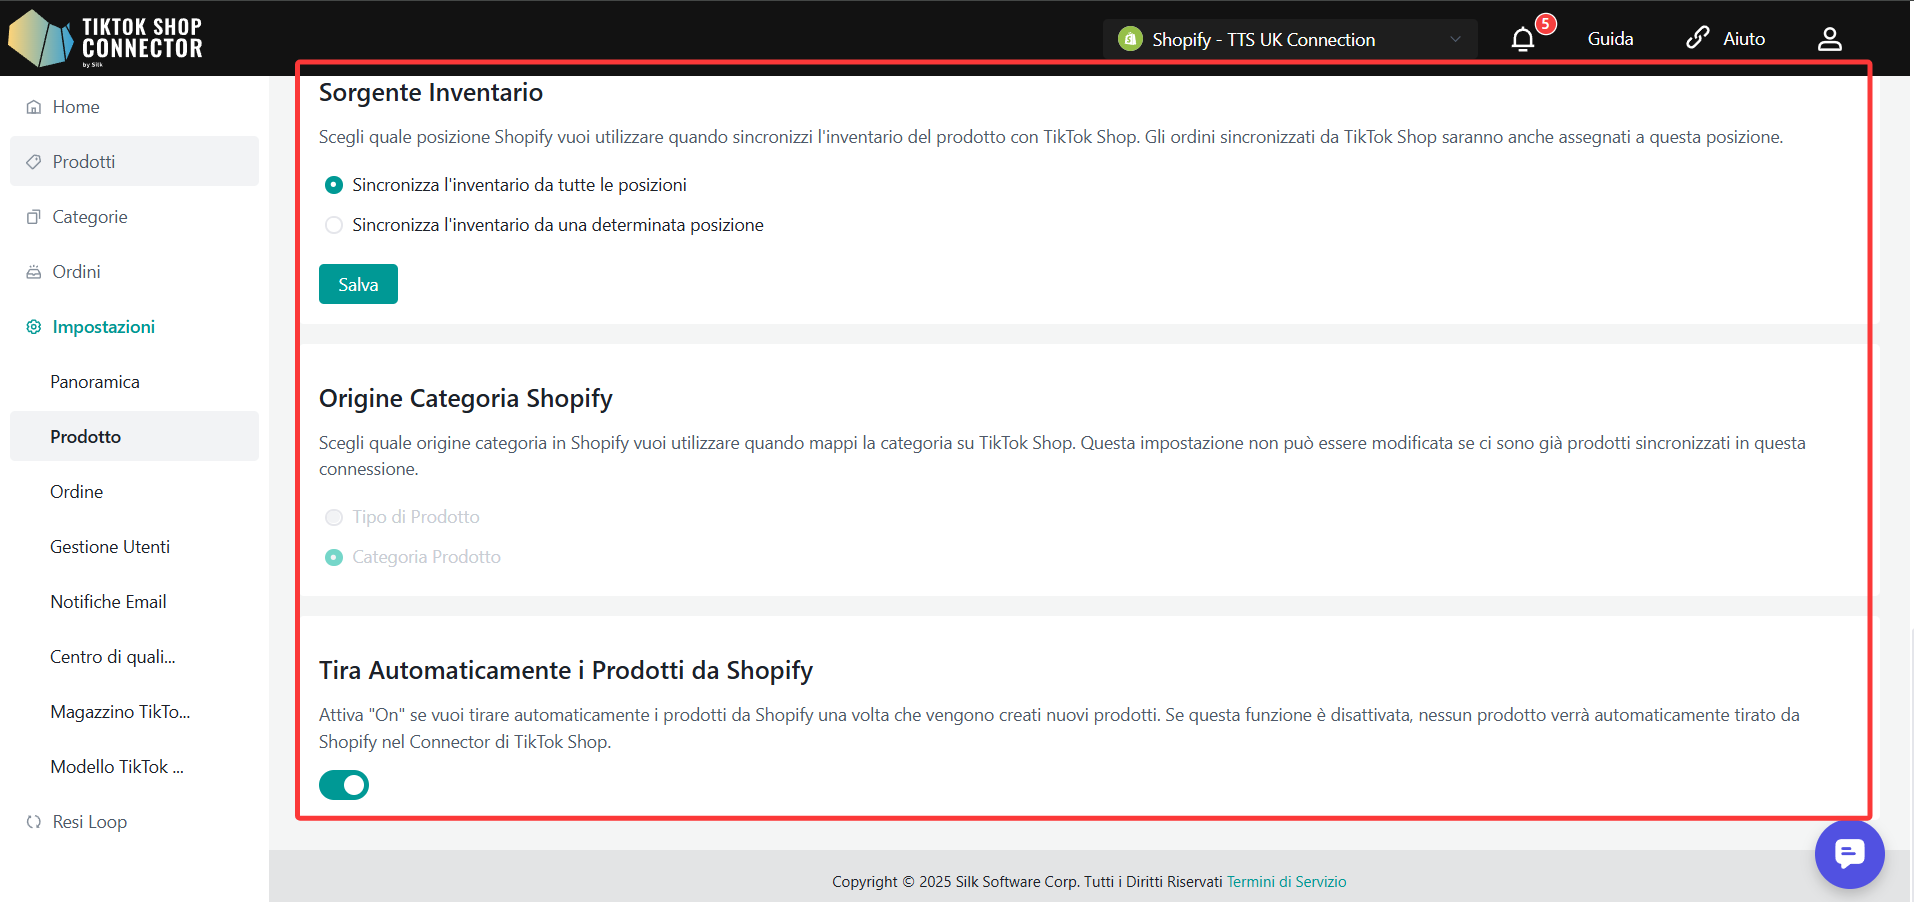This screenshot has height=902, width=1914.
Task: Open Termini di Servizio link
Action: pyautogui.click(x=1286, y=881)
